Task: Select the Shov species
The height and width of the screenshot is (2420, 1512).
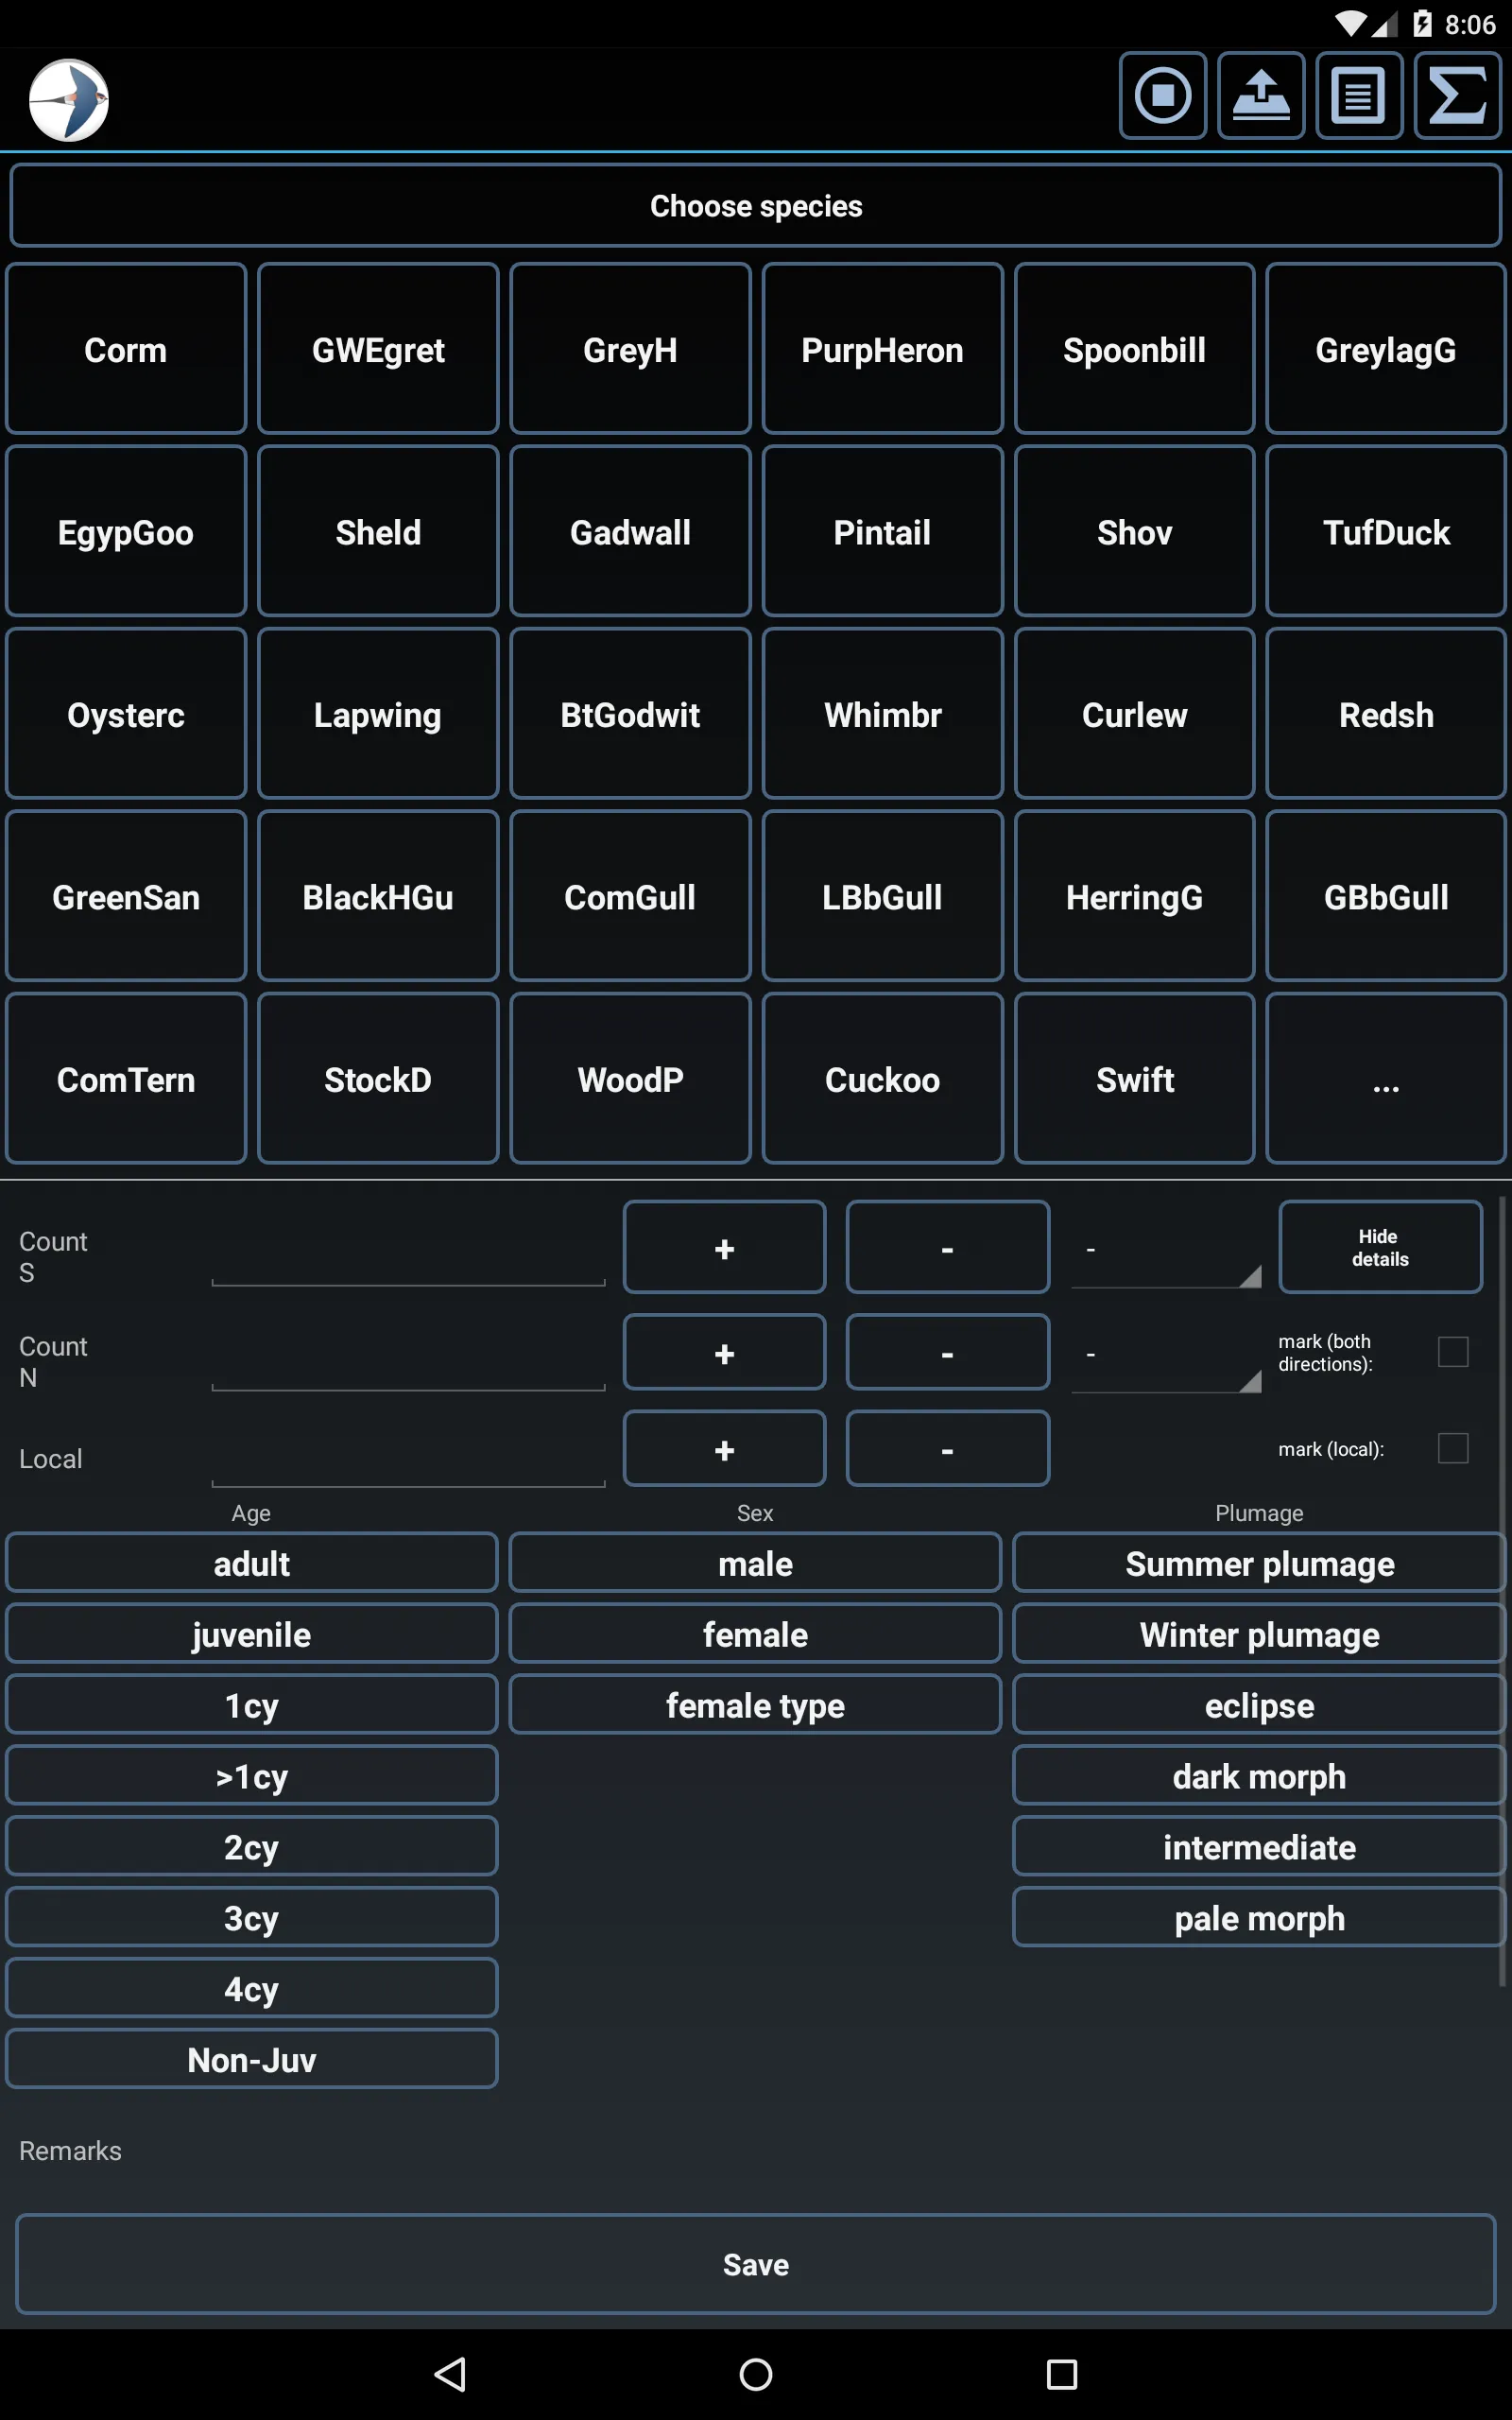Action: pyautogui.click(x=1134, y=531)
